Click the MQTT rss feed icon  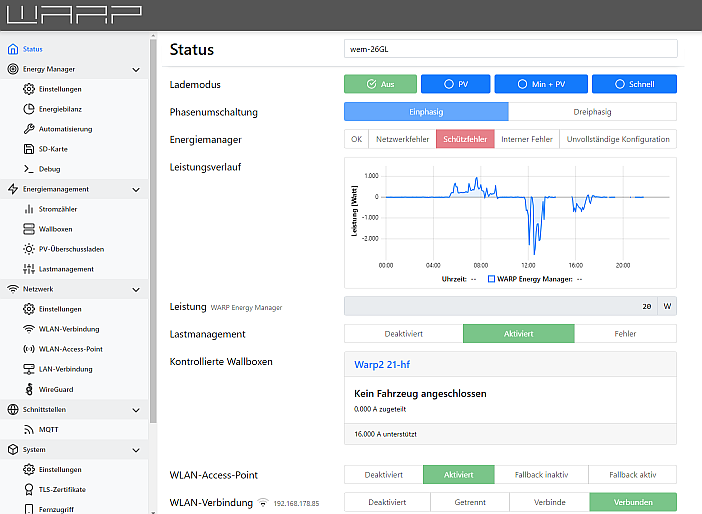click(29, 429)
